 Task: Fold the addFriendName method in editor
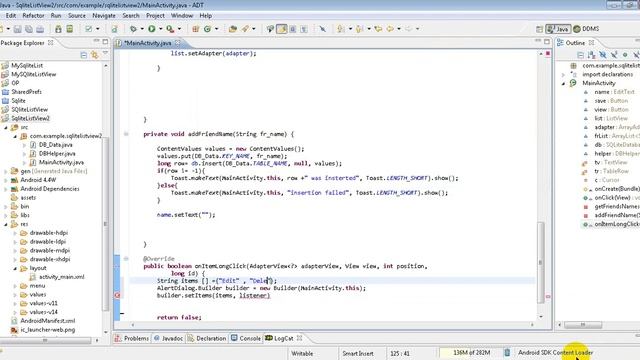pos(126,134)
